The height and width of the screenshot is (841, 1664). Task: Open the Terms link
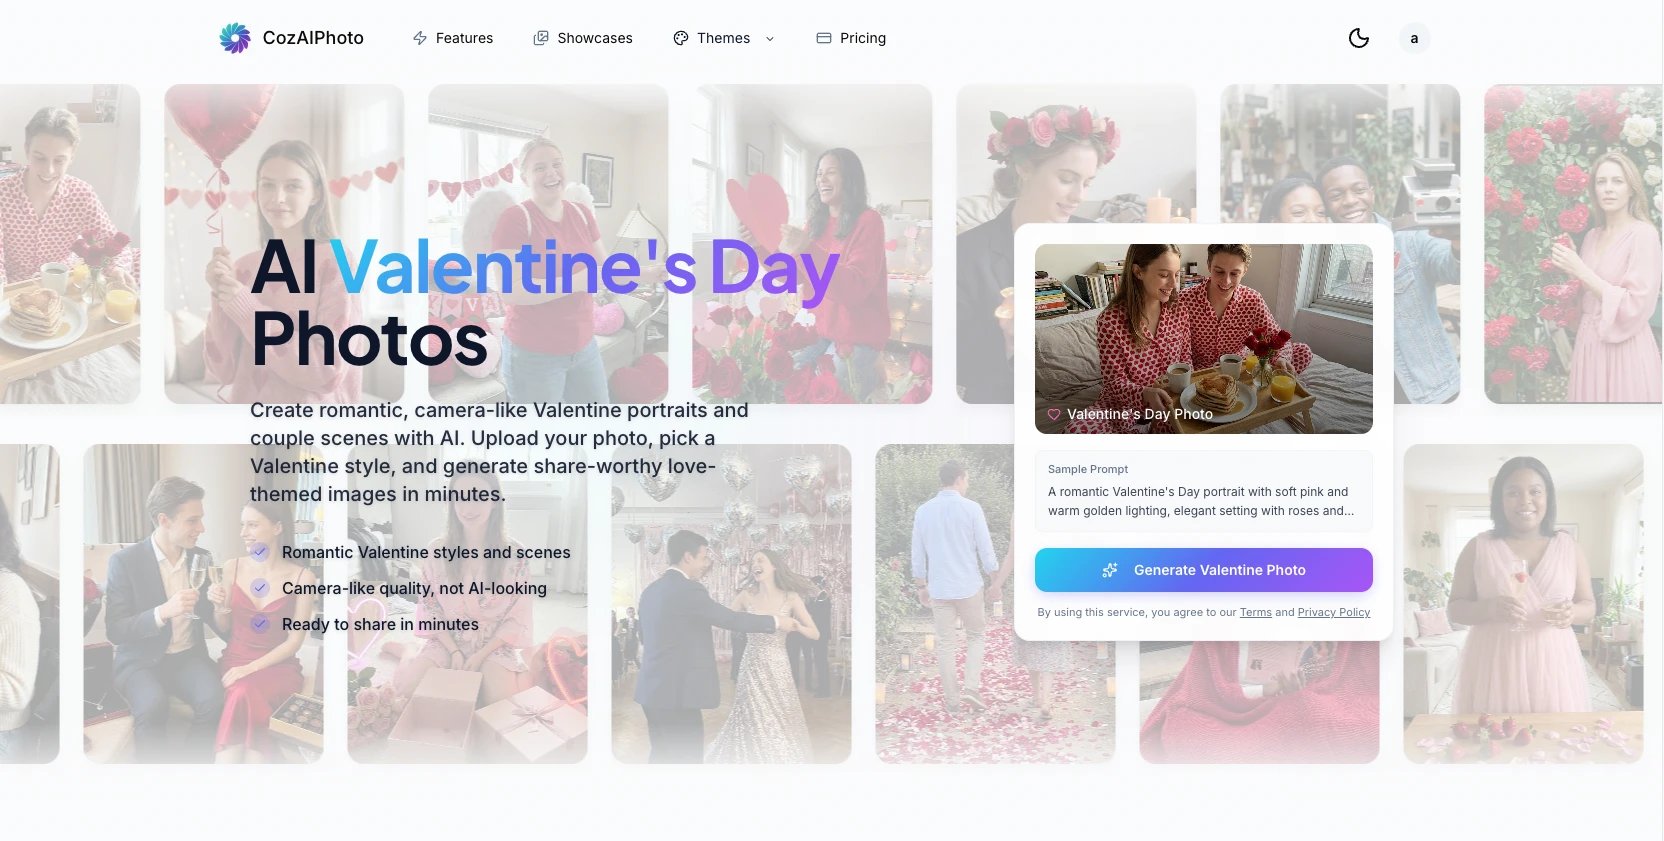coord(1256,612)
